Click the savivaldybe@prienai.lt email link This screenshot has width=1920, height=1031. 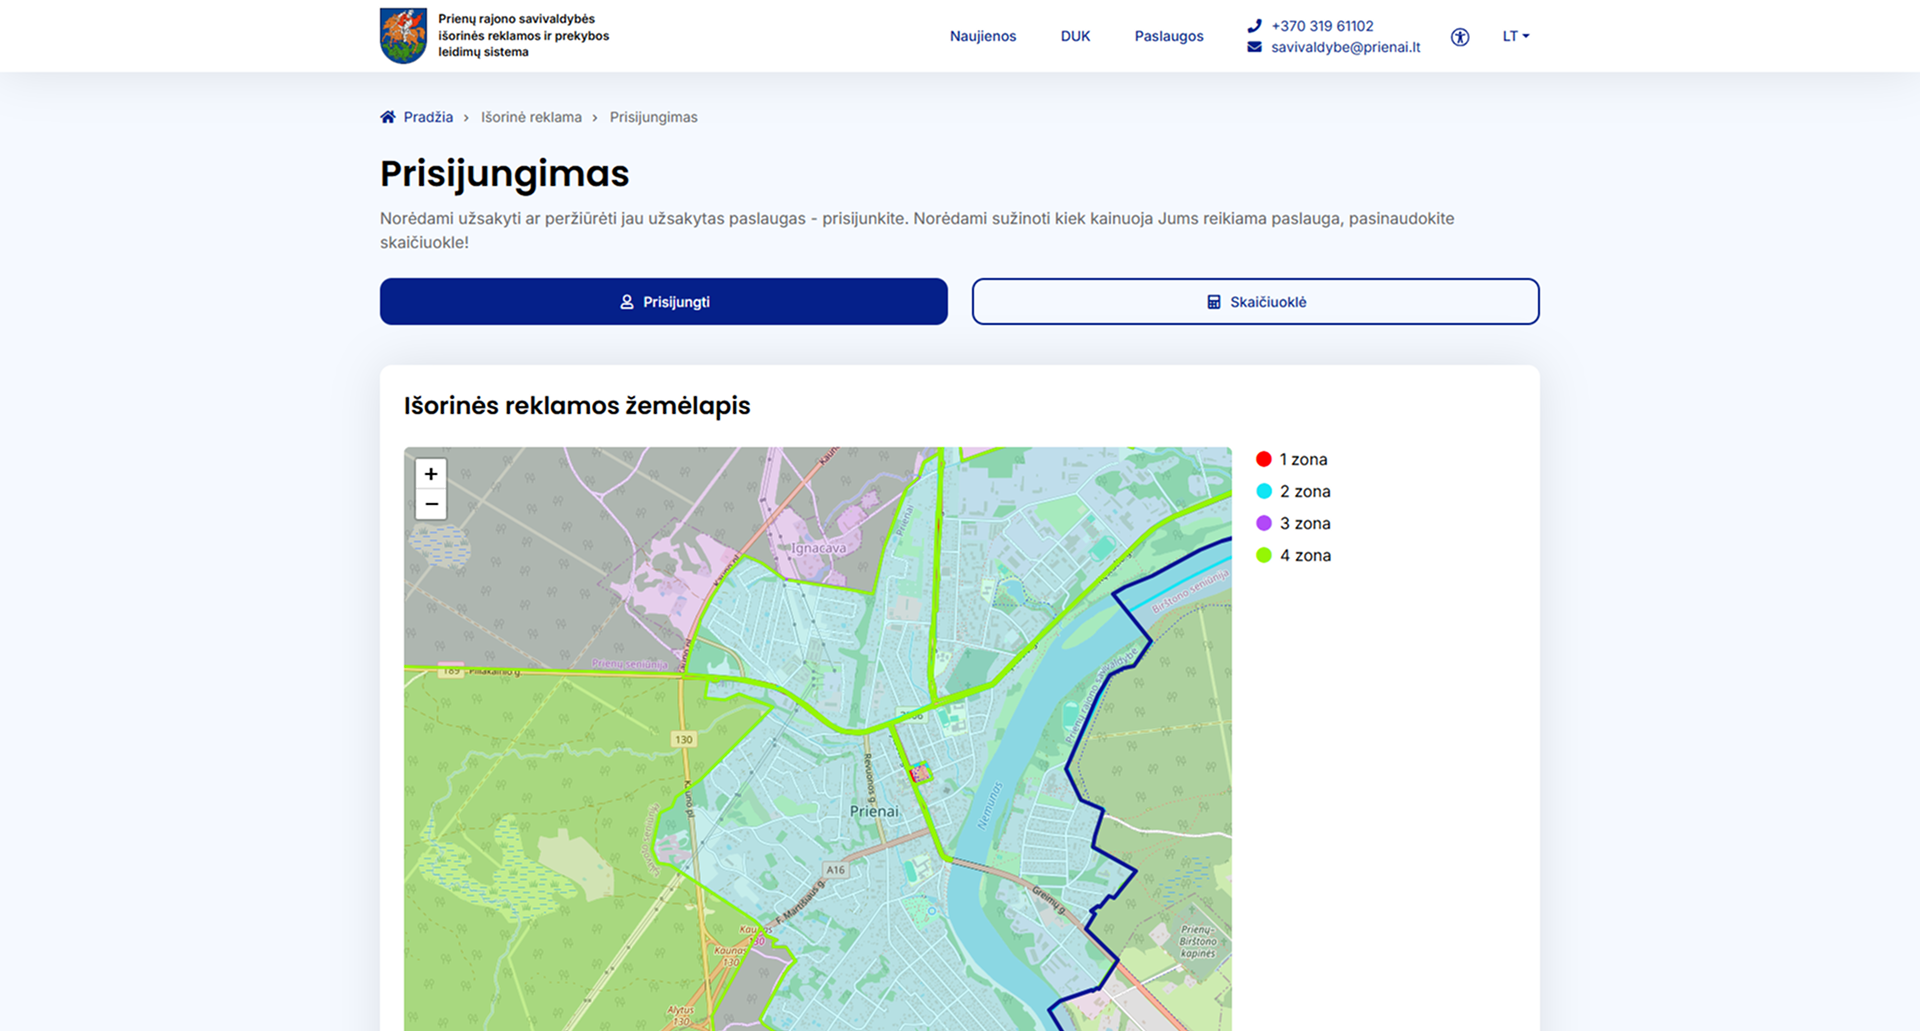tap(1345, 47)
